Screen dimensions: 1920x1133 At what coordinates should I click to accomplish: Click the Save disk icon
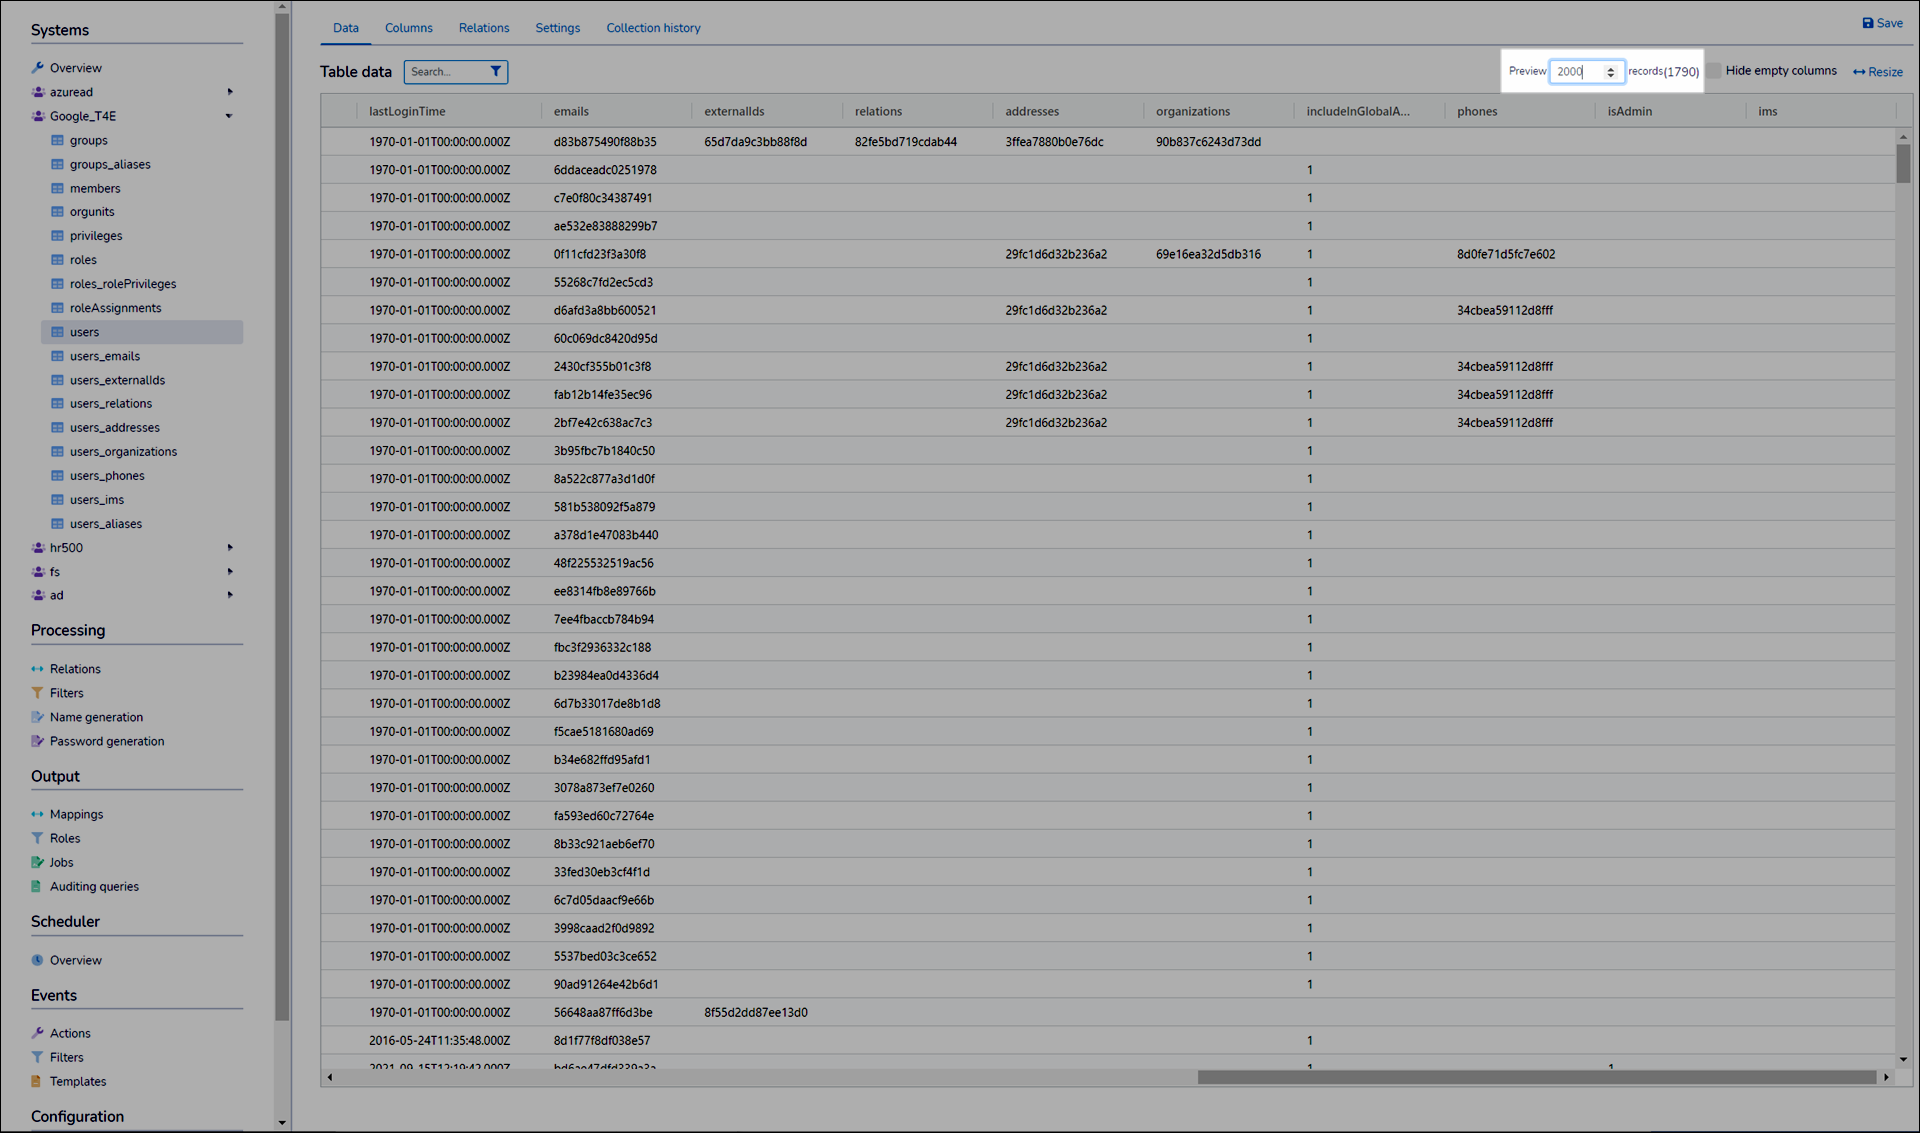click(x=1867, y=23)
